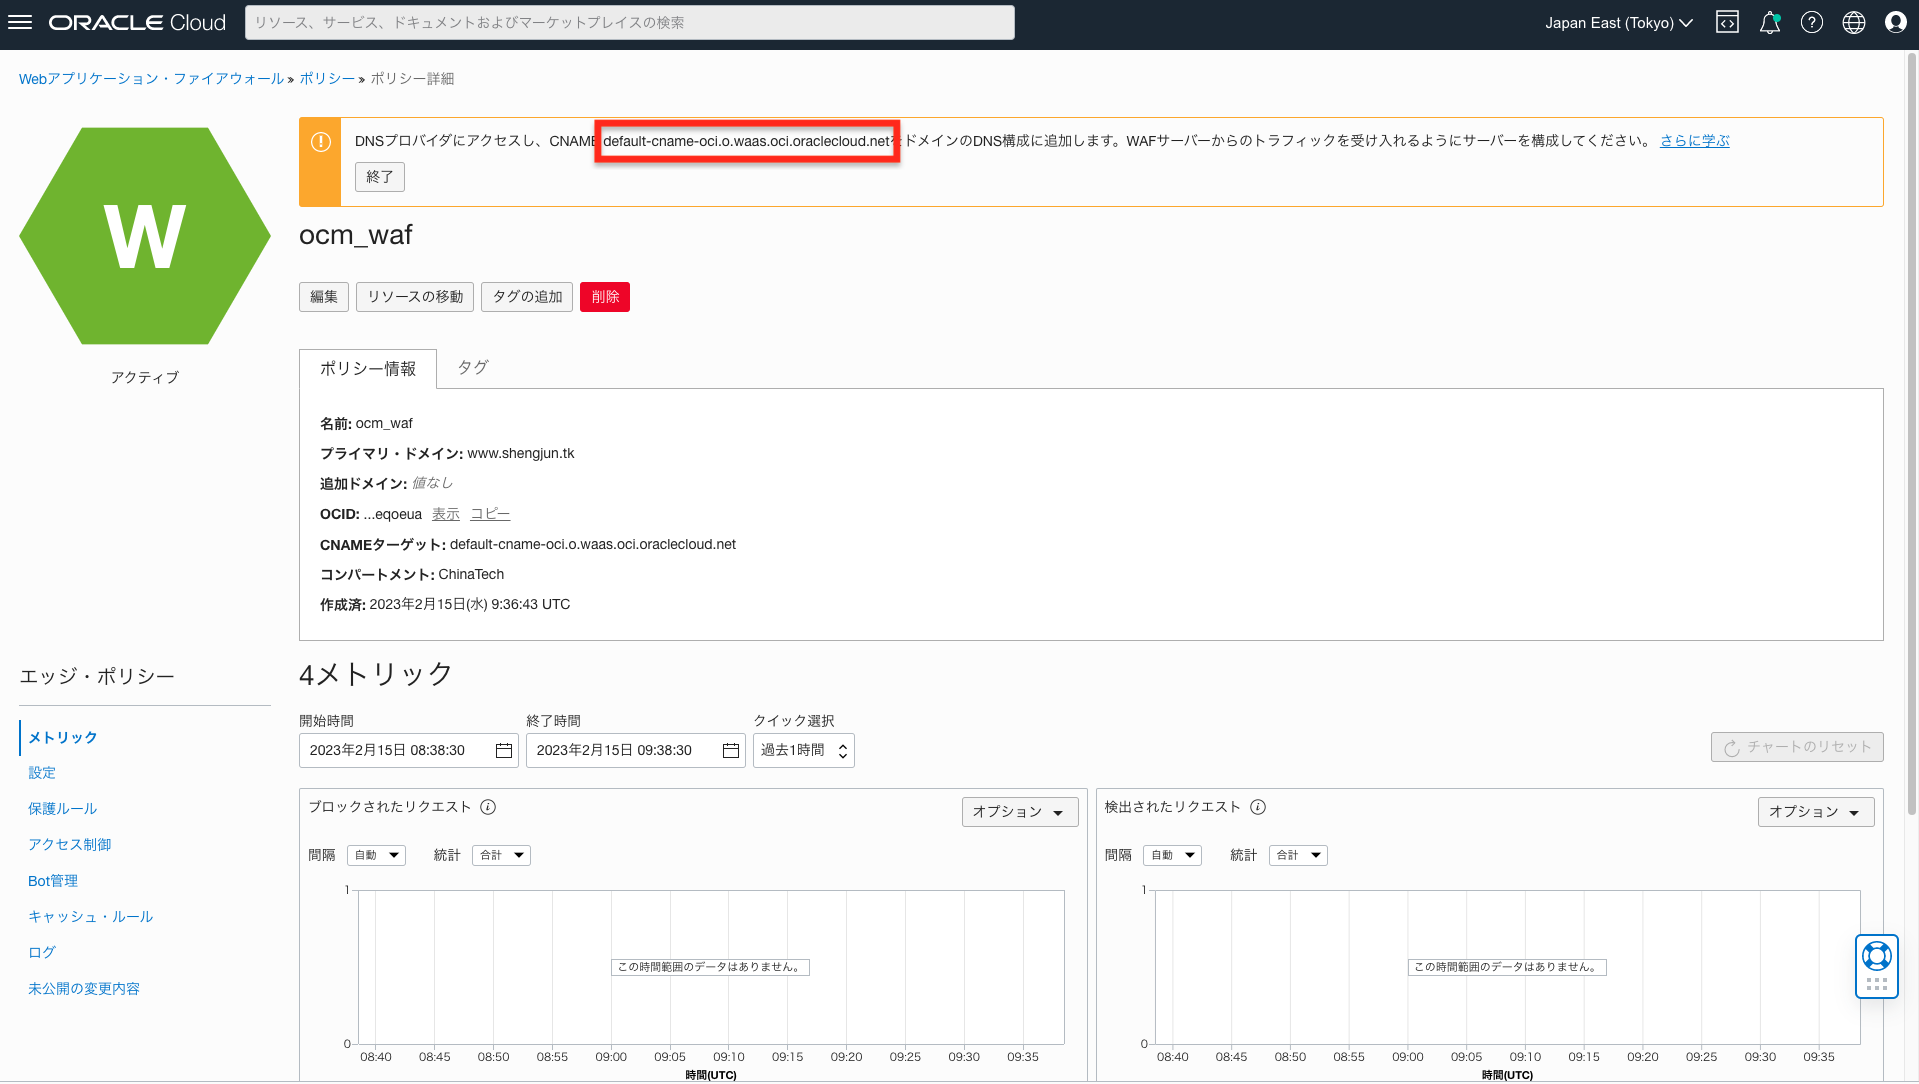The width and height of the screenshot is (1919, 1084).
Task: Select メトリック in the sidebar
Action: pyautogui.click(x=63, y=737)
